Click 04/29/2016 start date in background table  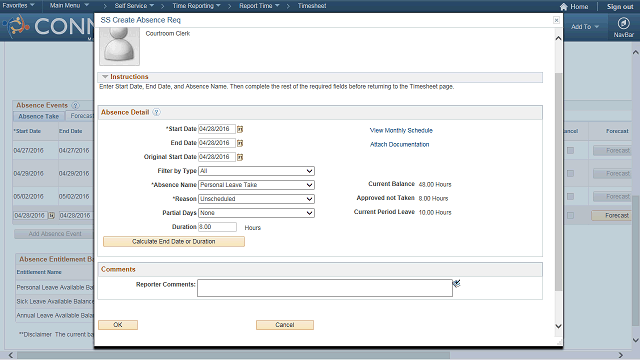(x=29, y=173)
